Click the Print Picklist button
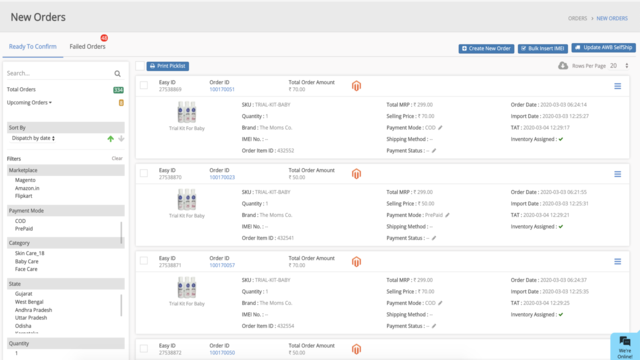Screen dimensions: 640x360 (168, 66)
